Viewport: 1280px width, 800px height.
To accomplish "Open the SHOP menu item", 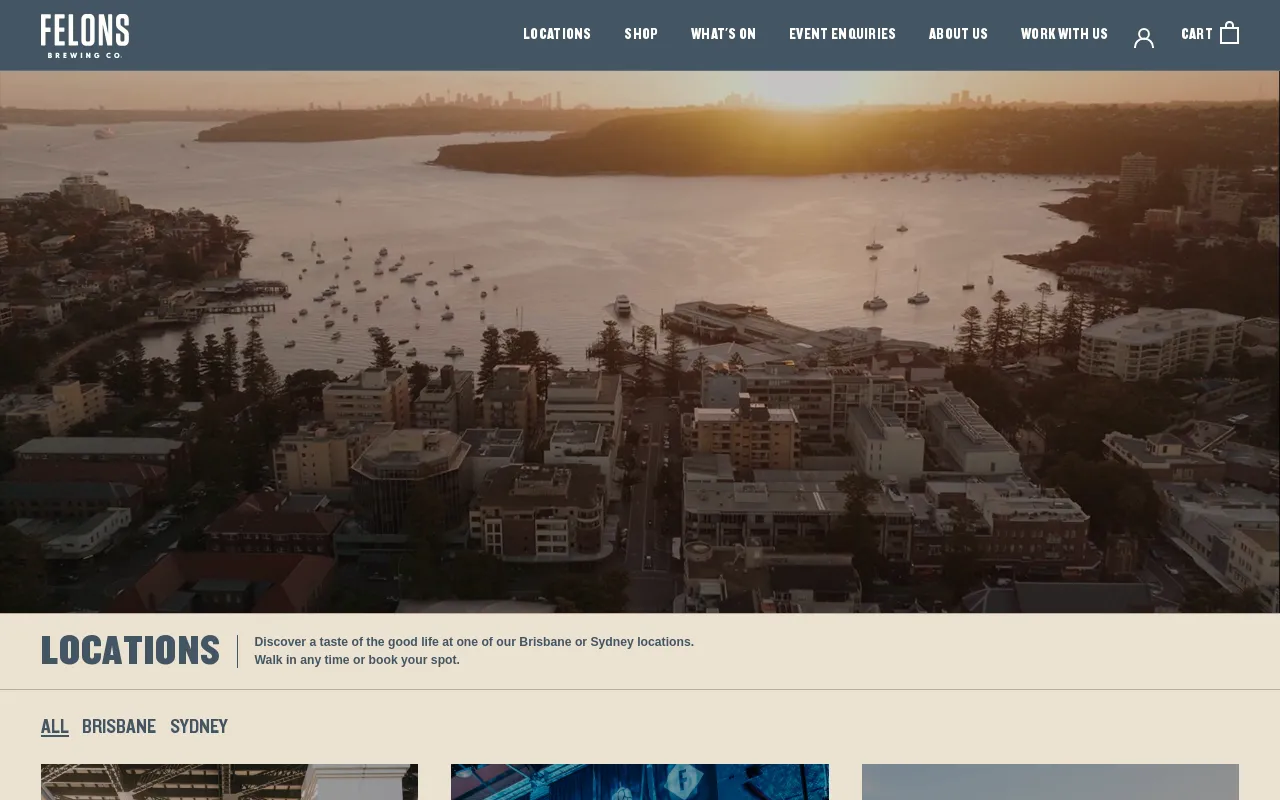I will point(641,34).
